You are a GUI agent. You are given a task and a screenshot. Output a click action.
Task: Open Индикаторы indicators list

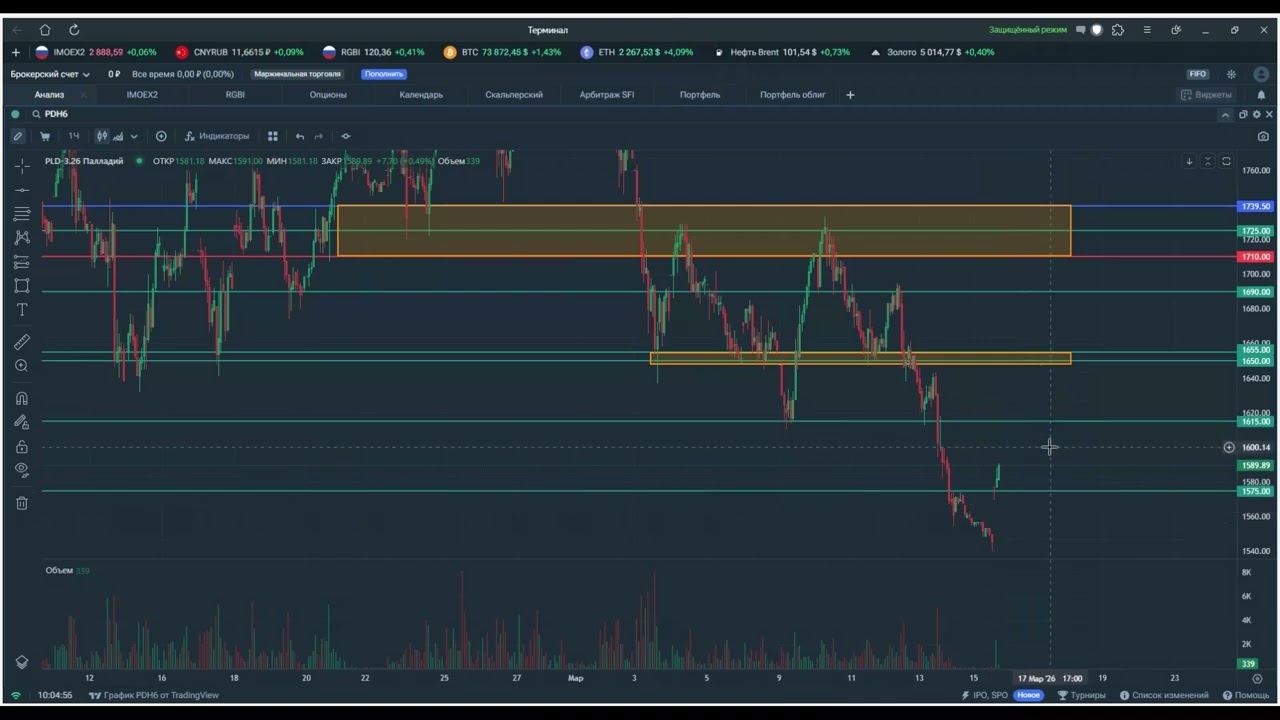click(216, 136)
